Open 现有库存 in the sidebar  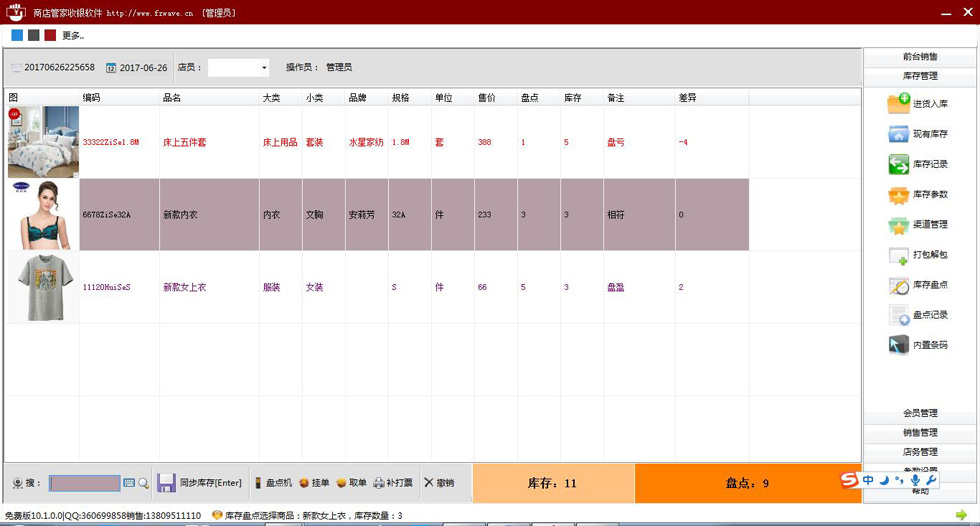pos(917,134)
